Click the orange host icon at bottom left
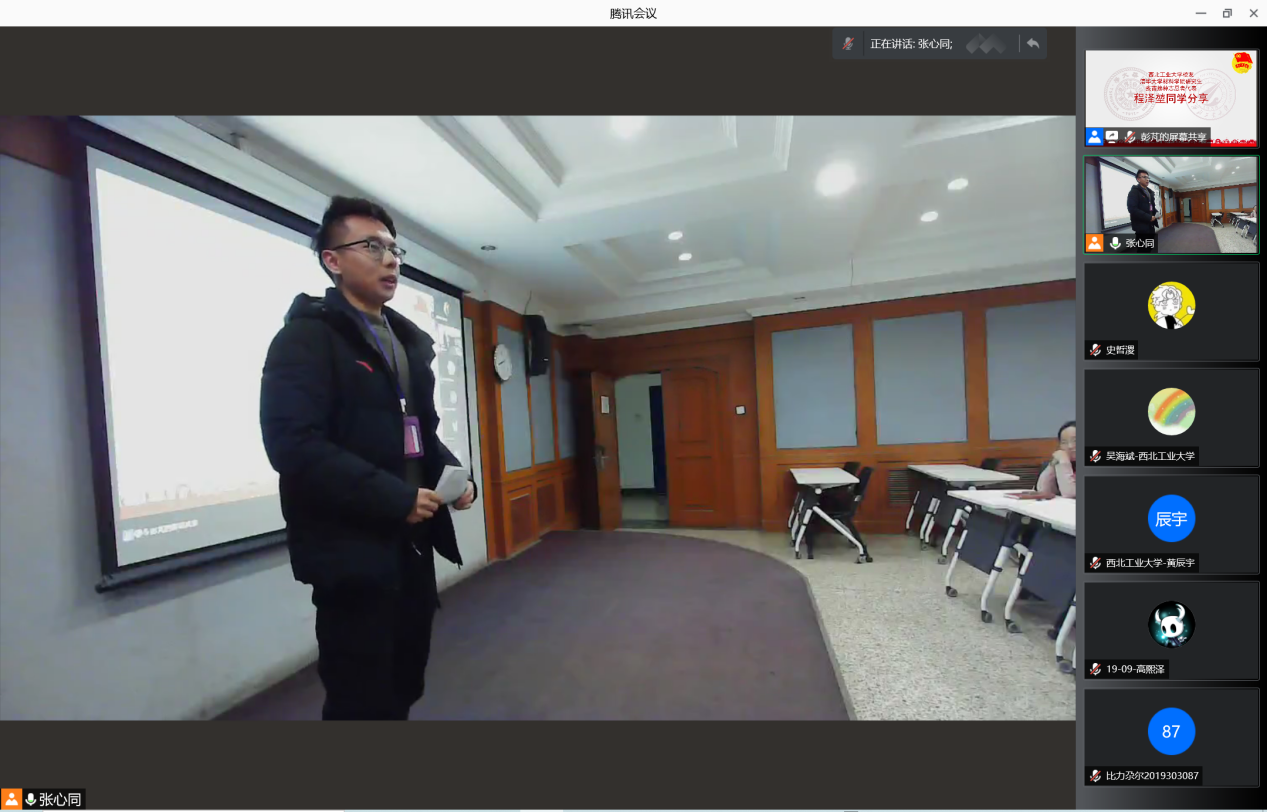This screenshot has height=812, width=1267. pos(12,799)
